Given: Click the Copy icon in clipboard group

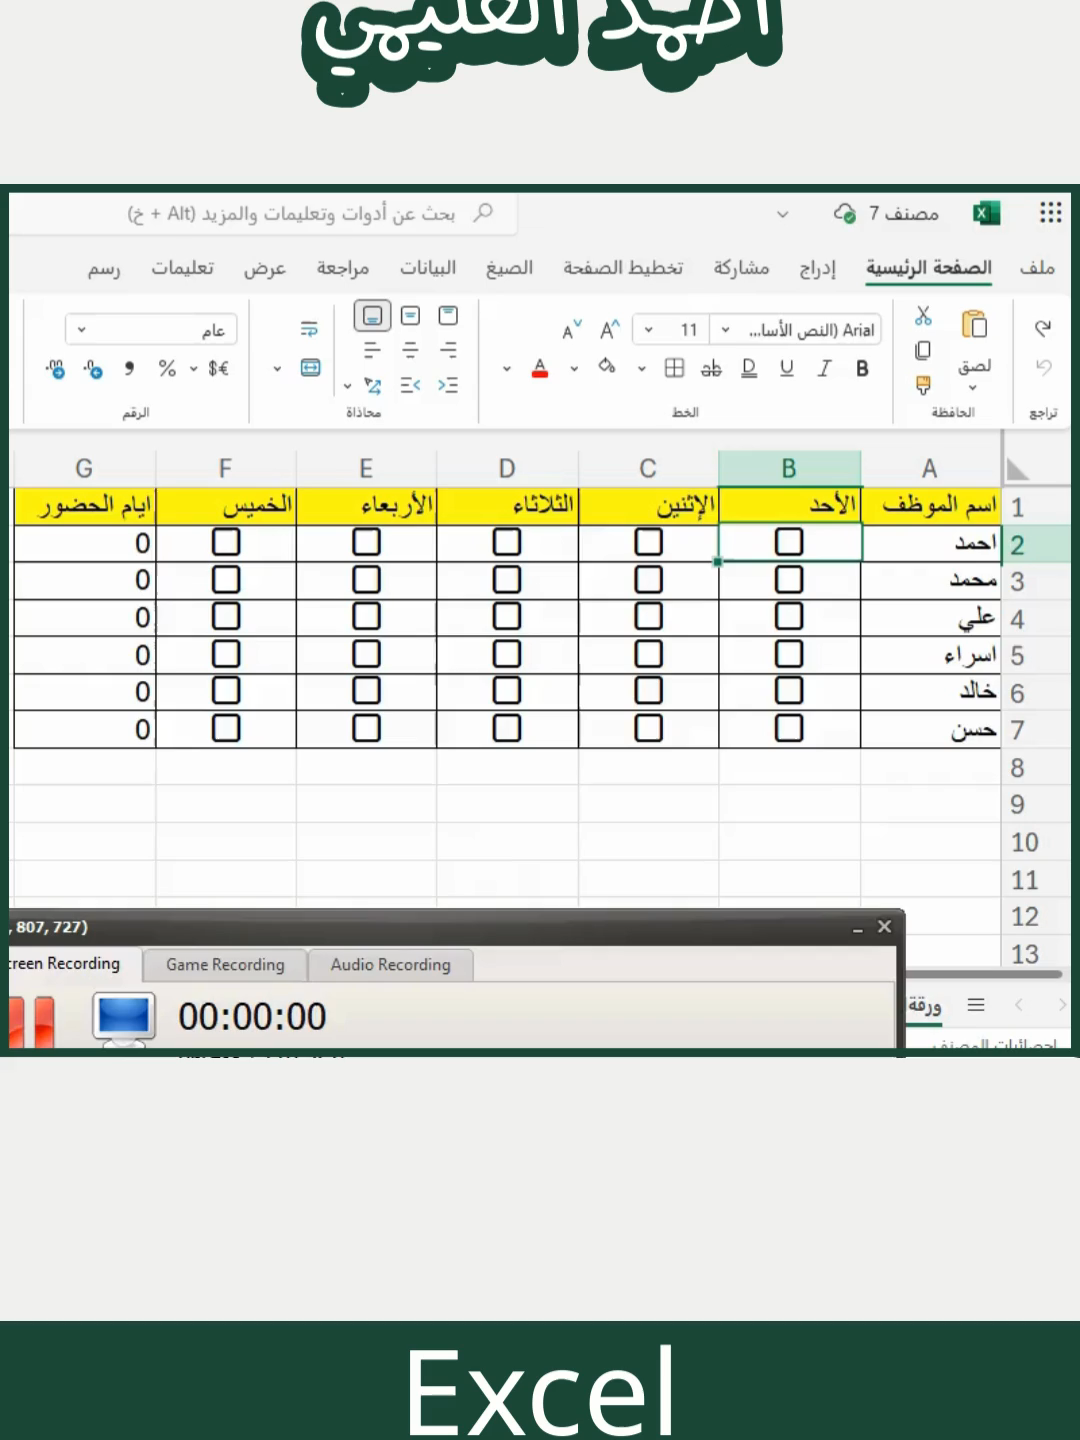Looking at the screenshot, I should coord(923,350).
